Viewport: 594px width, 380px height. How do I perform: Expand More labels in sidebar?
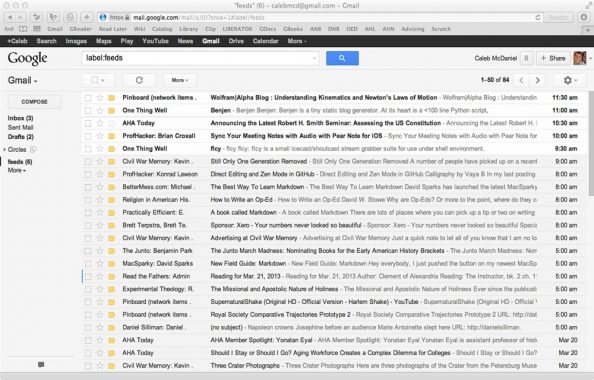coord(17,170)
